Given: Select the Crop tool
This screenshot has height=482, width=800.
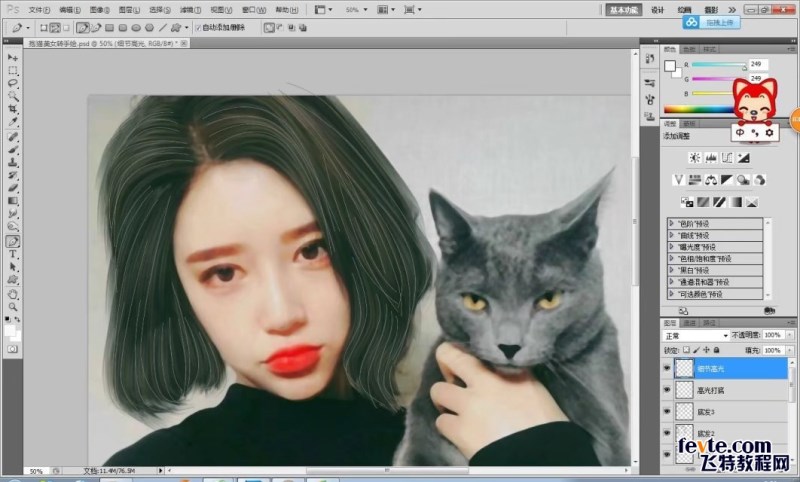Looking at the screenshot, I should point(13,109).
